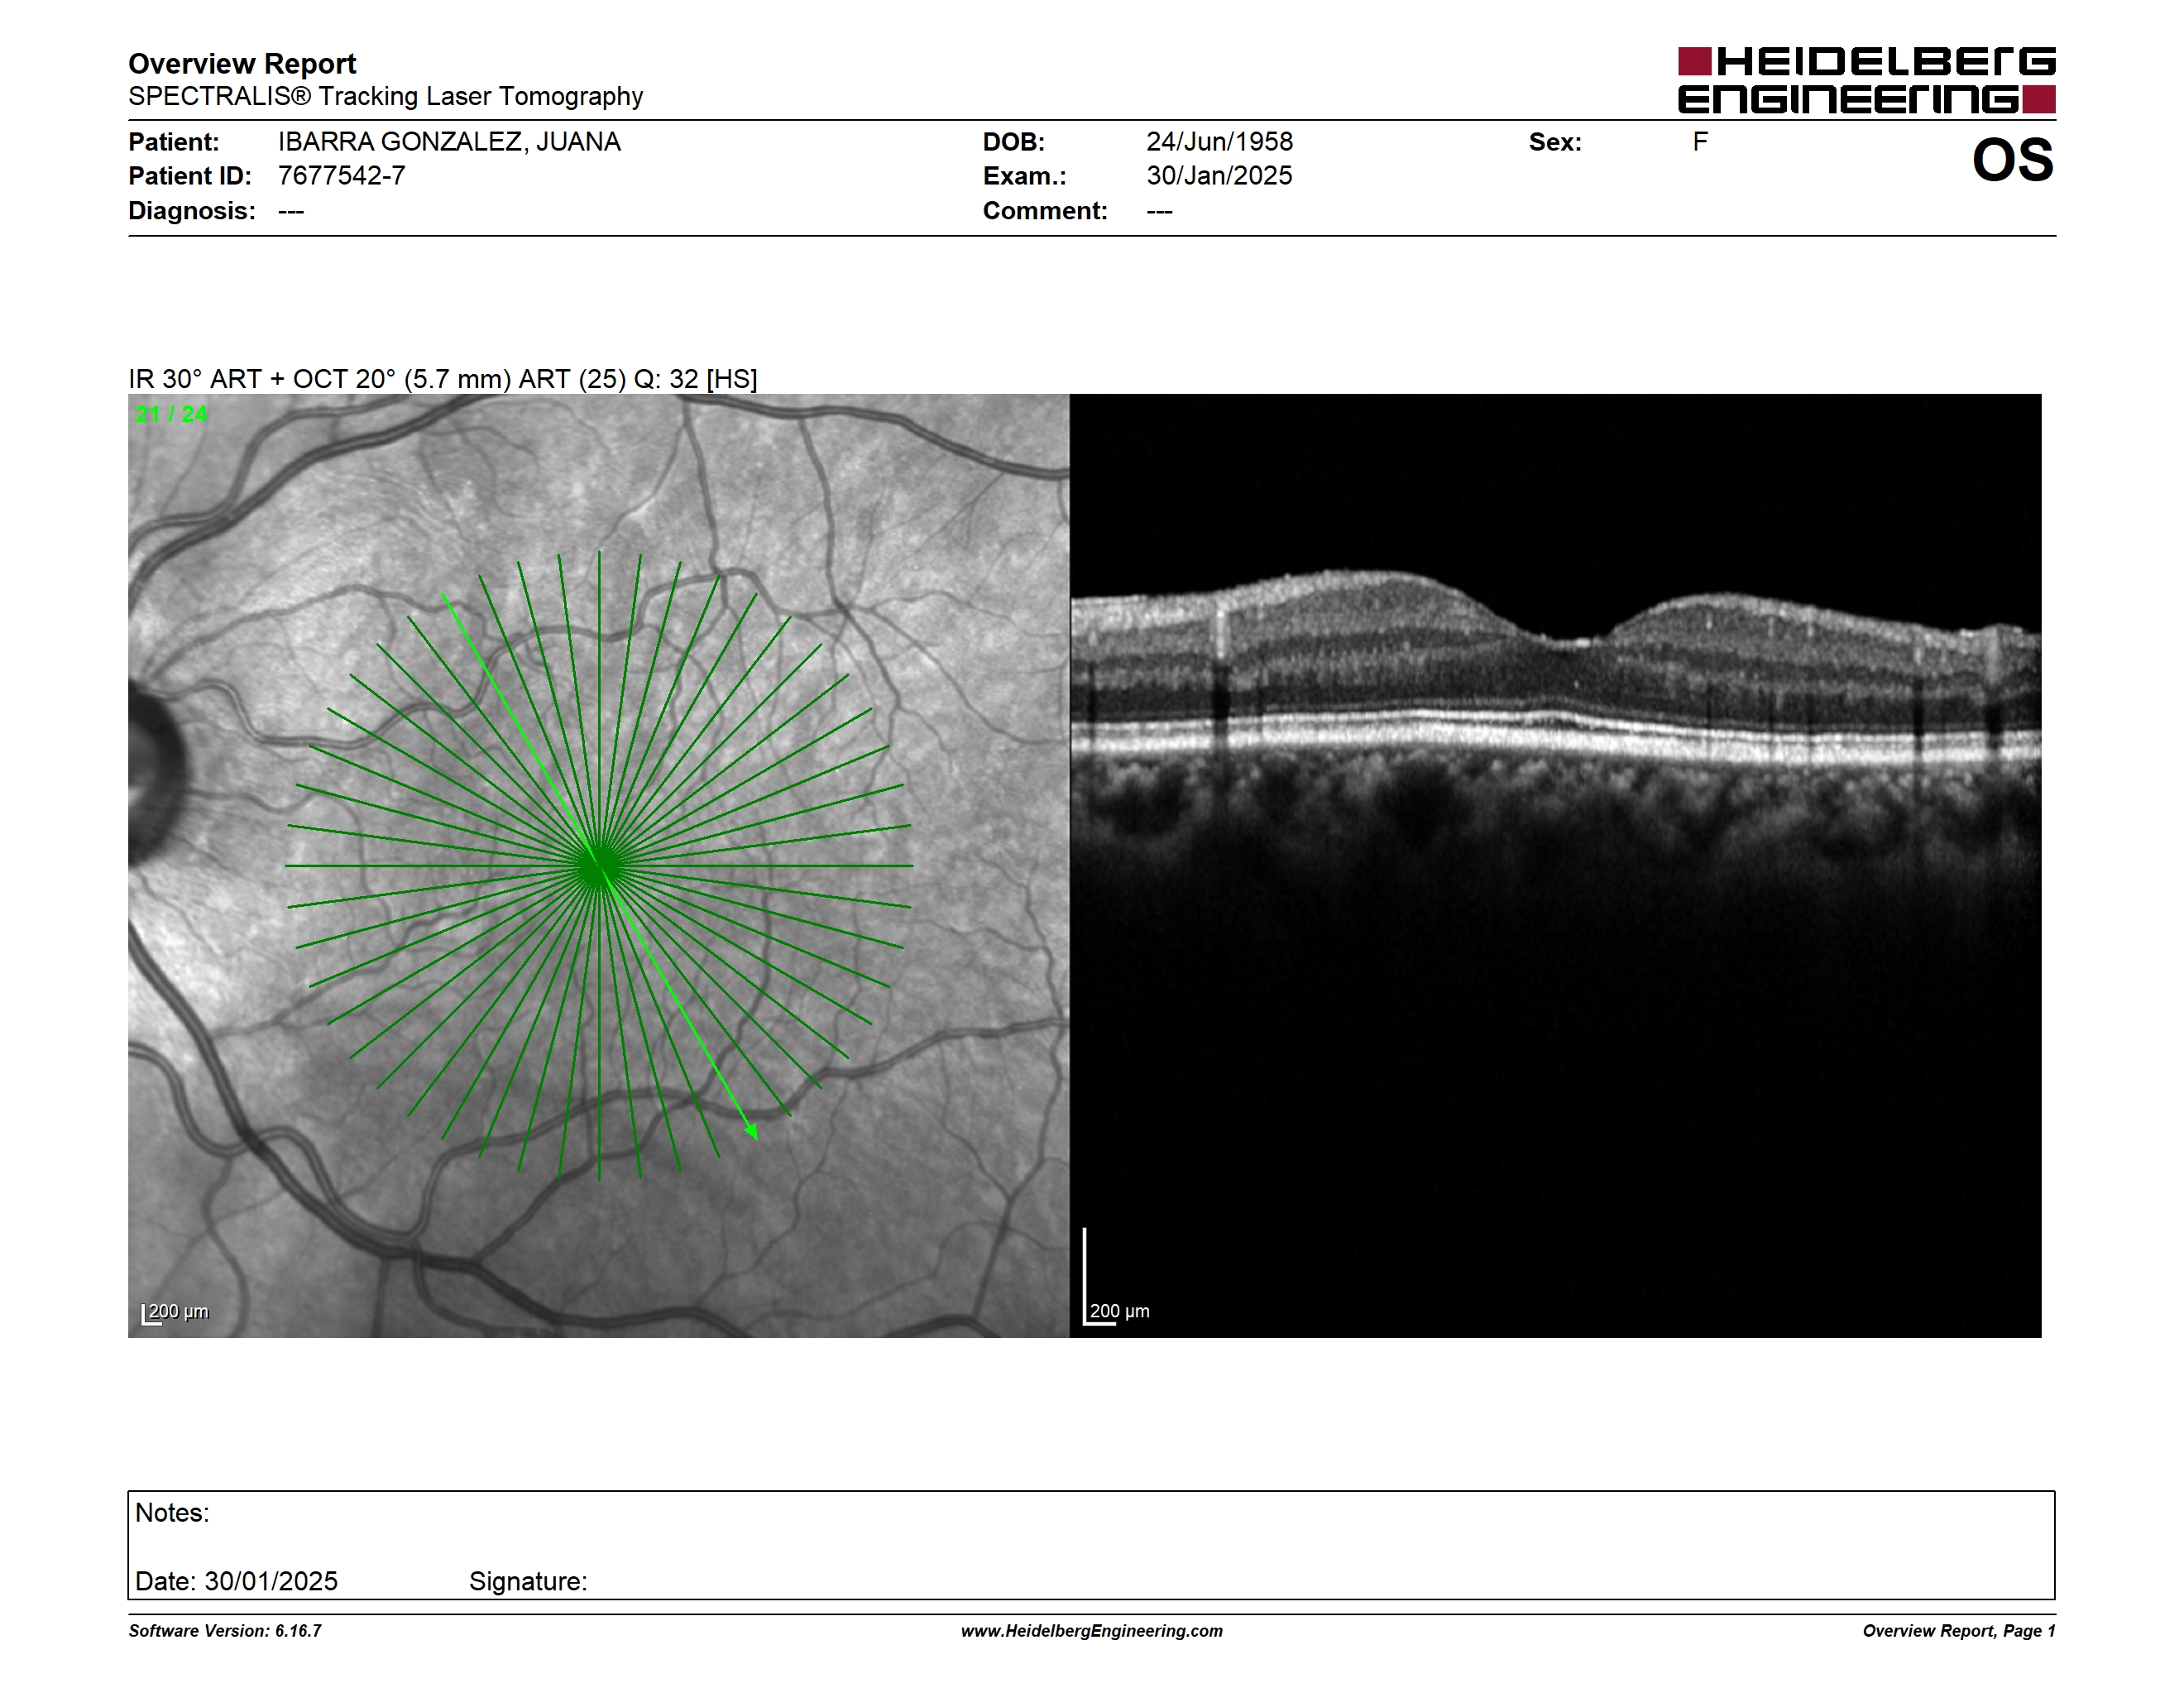Viewport: 2184px width, 1688px height.
Task: Click Patient ID value '7677542-7'
Action: click(x=341, y=176)
